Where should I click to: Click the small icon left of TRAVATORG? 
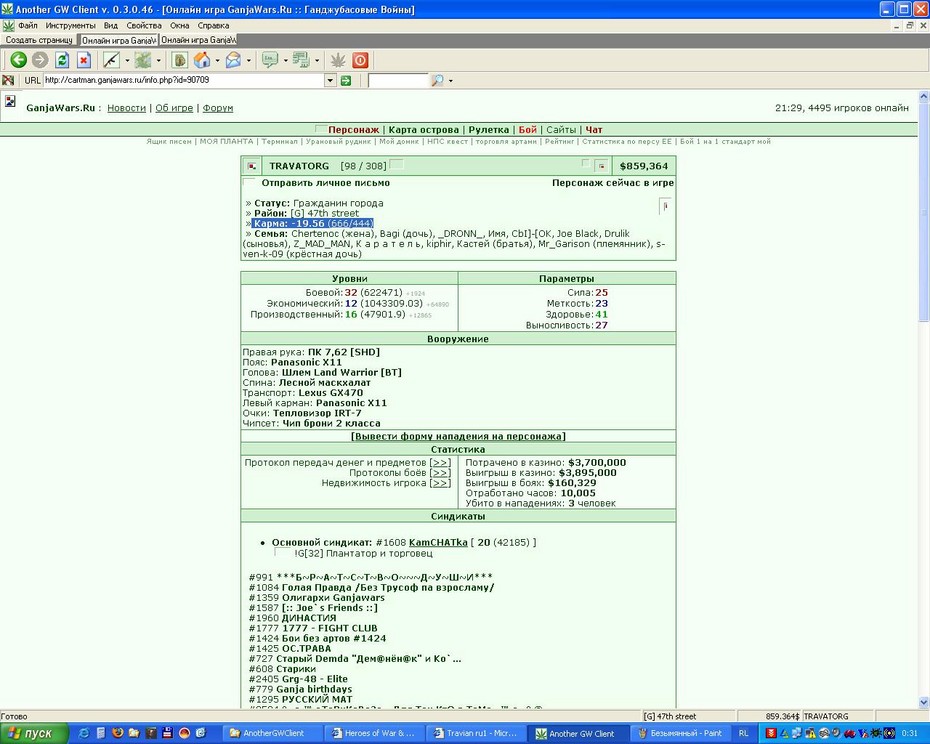252,166
